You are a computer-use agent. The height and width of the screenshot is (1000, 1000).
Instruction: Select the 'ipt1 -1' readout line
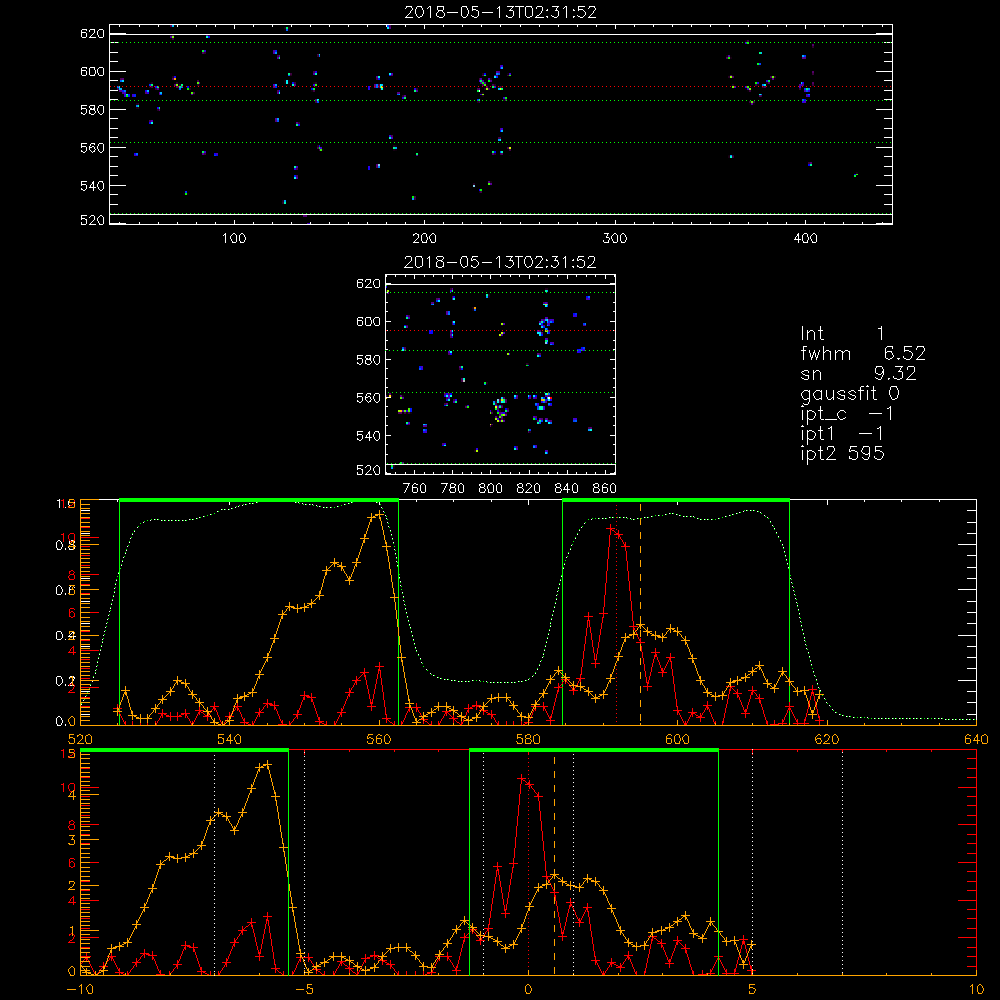click(x=842, y=434)
